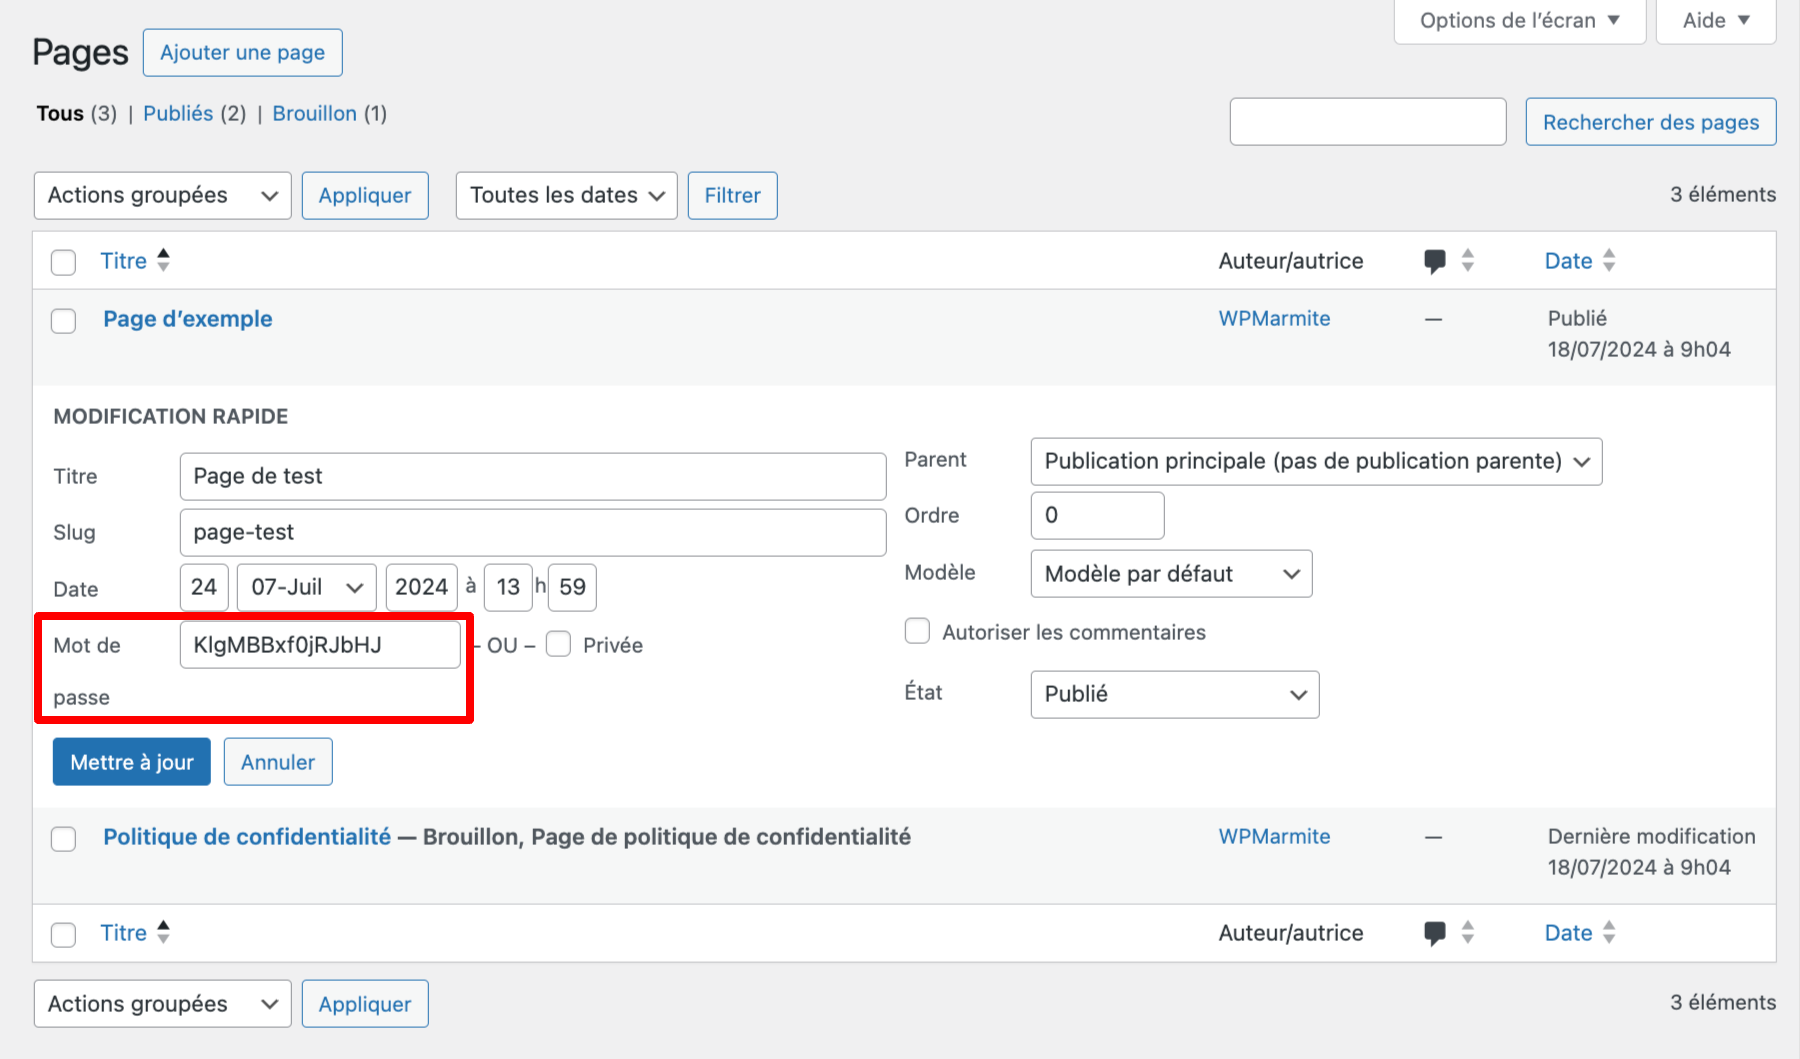Click the comments column icon in header

(1436, 260)
